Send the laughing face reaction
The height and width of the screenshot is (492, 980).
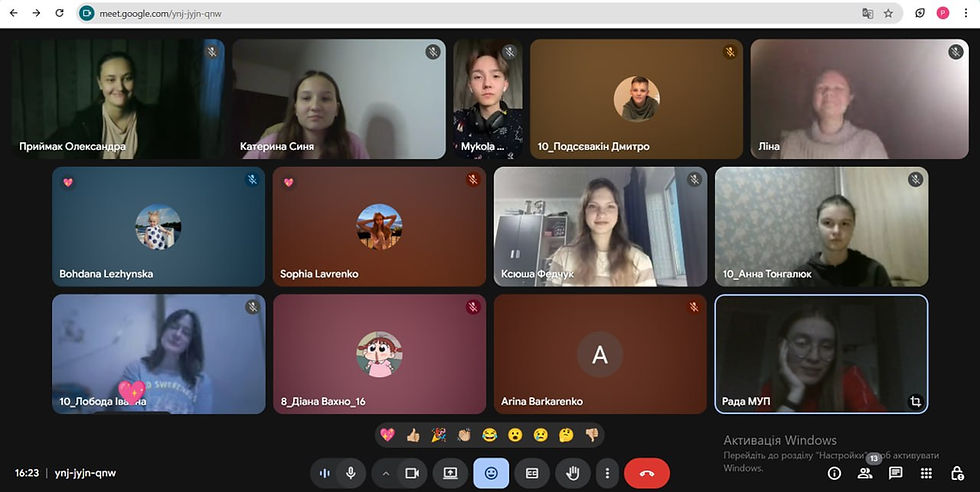coord(489,434)
